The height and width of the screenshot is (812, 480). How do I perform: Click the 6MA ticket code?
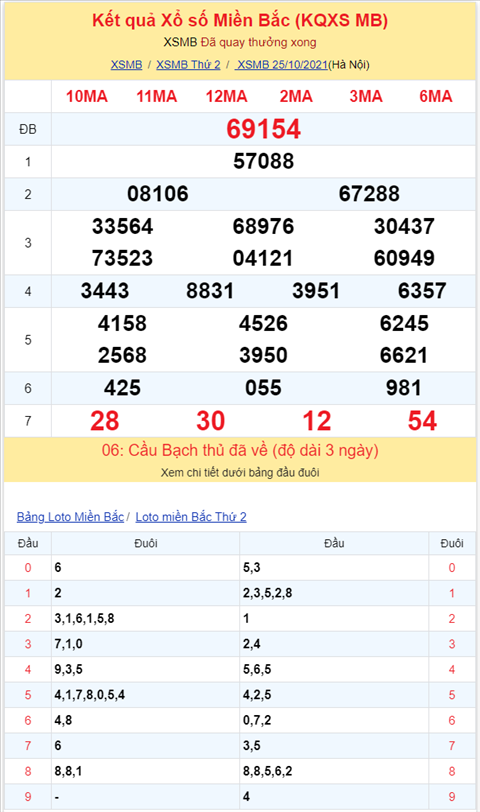435,96
